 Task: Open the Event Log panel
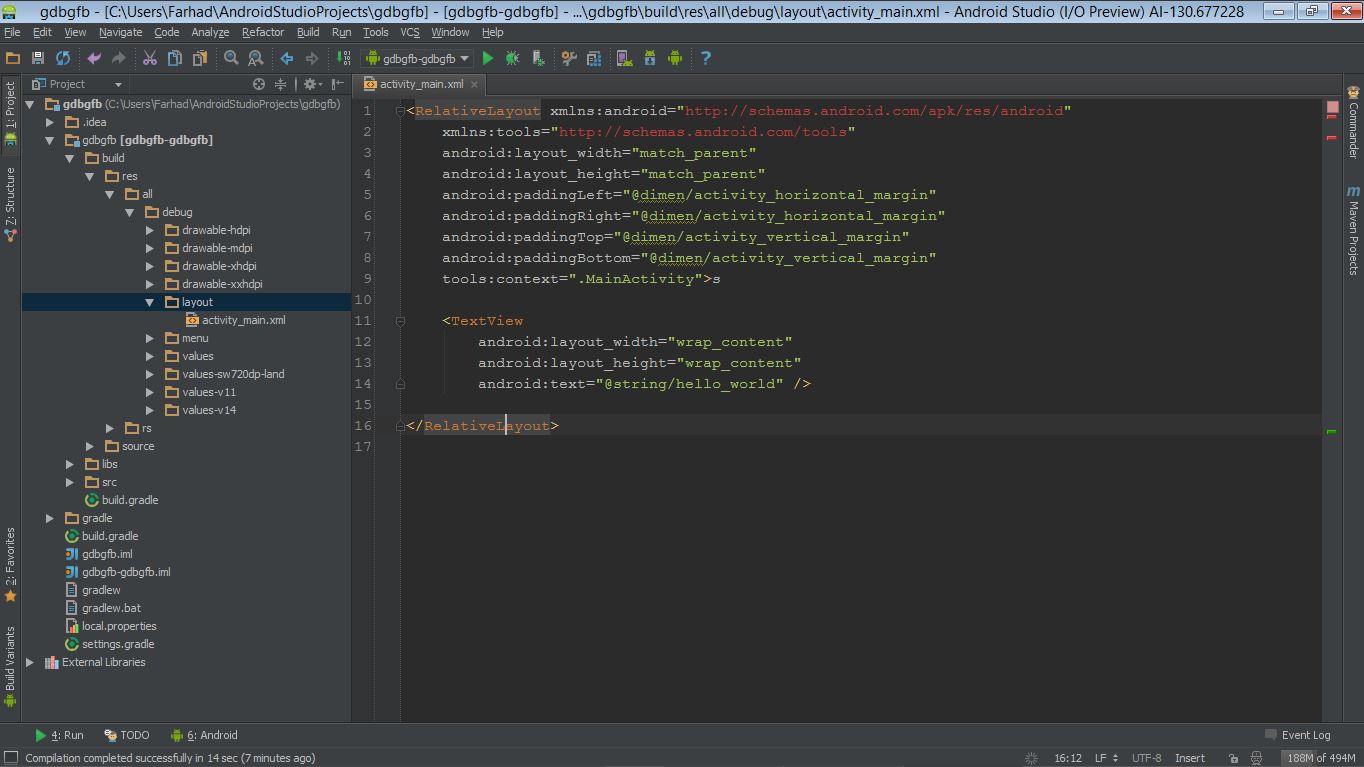tap(1298, 735)
